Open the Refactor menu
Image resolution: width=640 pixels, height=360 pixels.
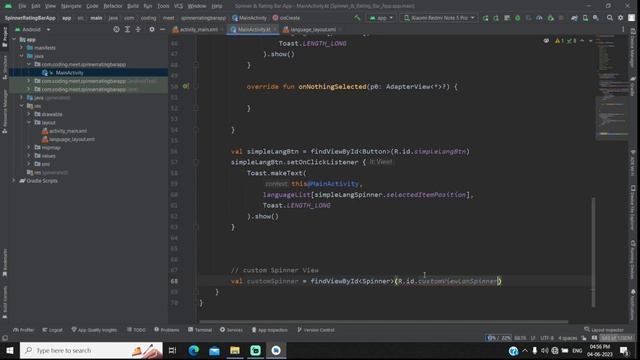coord(113,6)
